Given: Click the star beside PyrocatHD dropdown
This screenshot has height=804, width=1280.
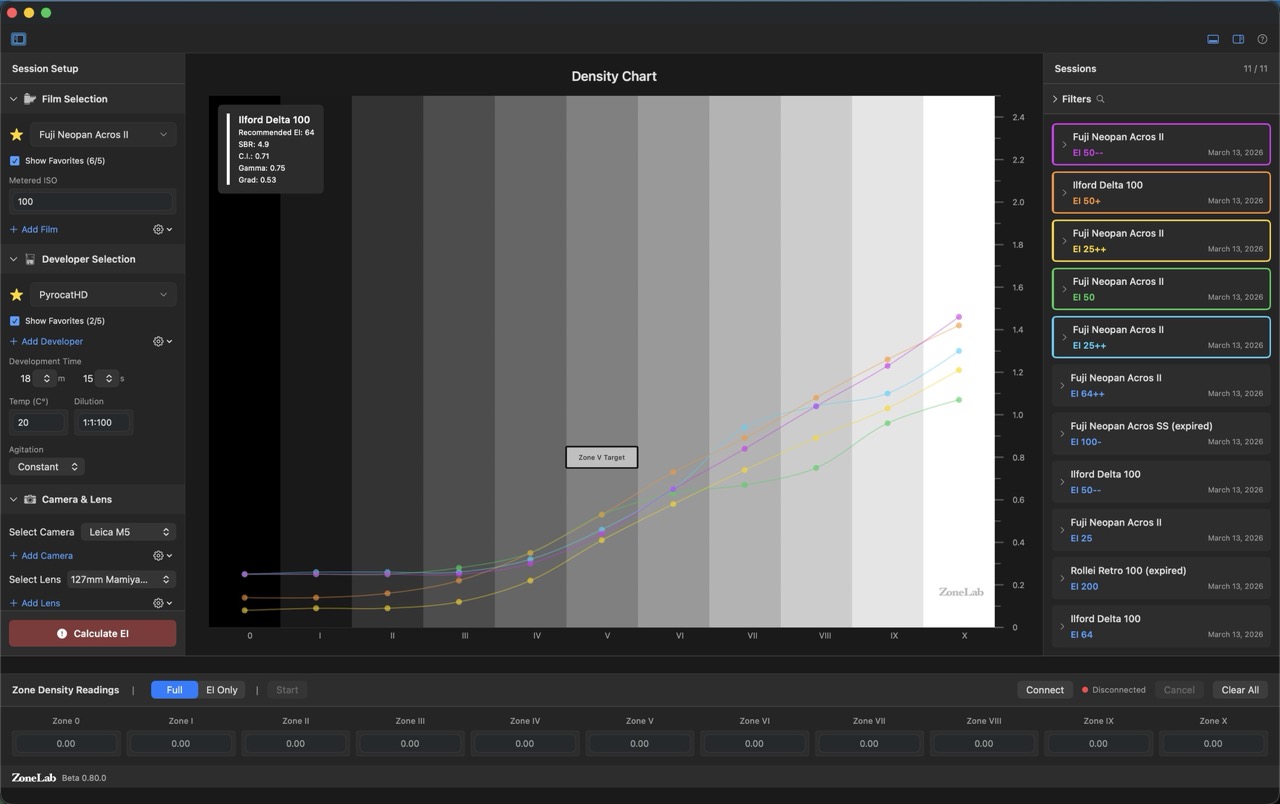Looking at the screenshot, I should pyautogui.click(x=16, y=294).
